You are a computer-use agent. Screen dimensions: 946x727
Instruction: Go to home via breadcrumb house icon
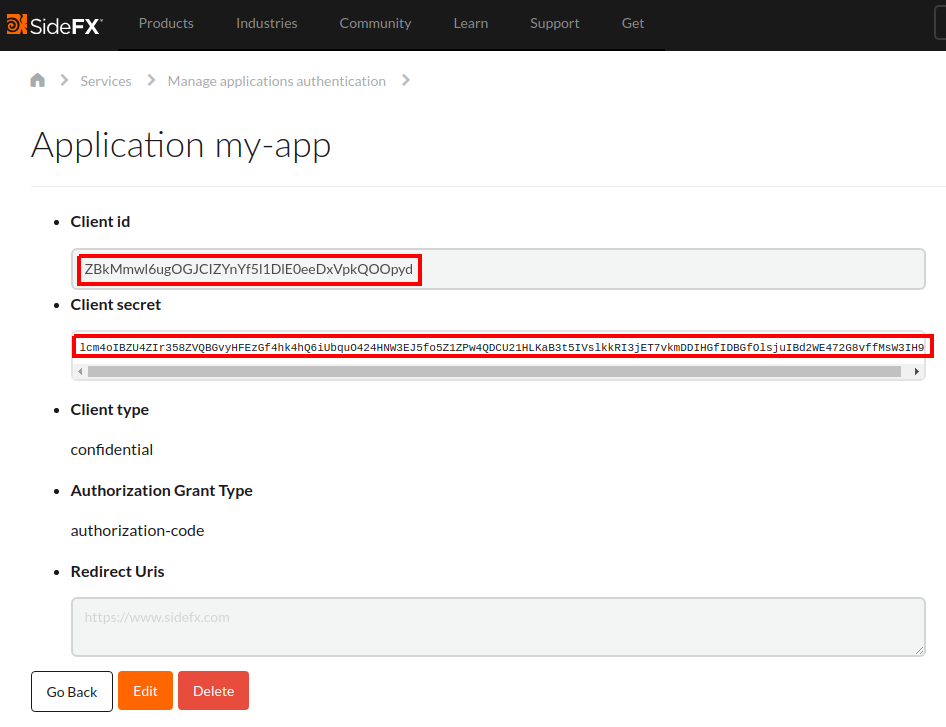[x=38, y=81]
